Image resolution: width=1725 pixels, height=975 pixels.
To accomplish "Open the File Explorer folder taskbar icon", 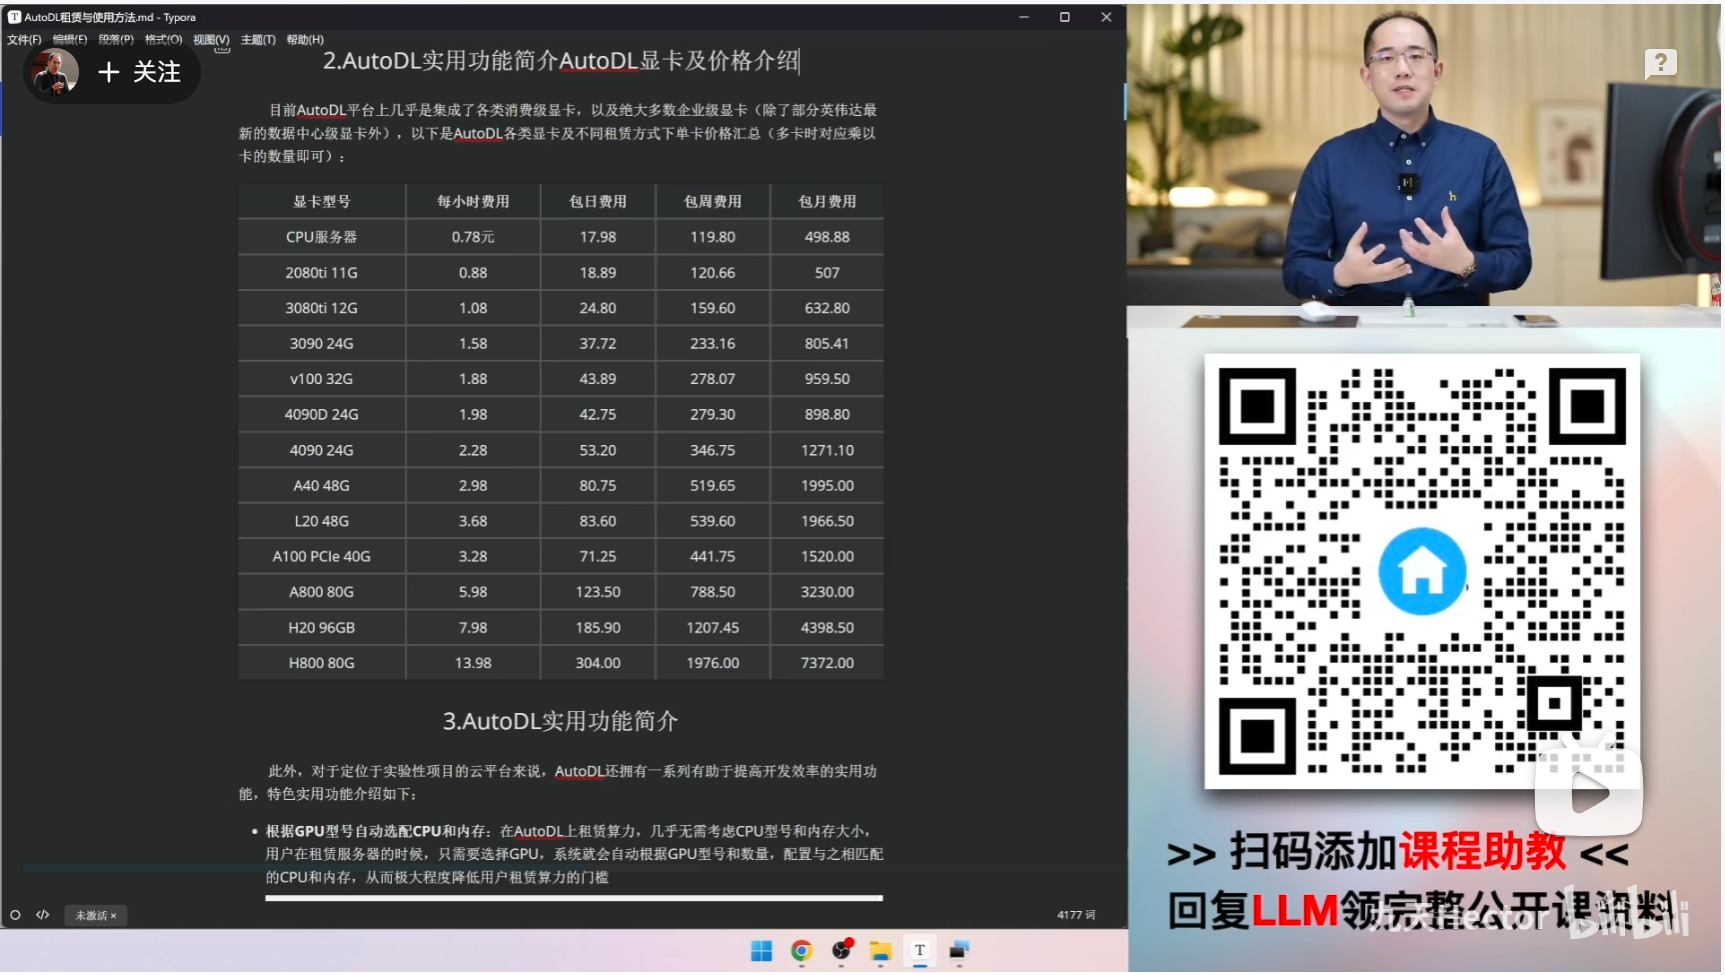I will click(880, 951).
